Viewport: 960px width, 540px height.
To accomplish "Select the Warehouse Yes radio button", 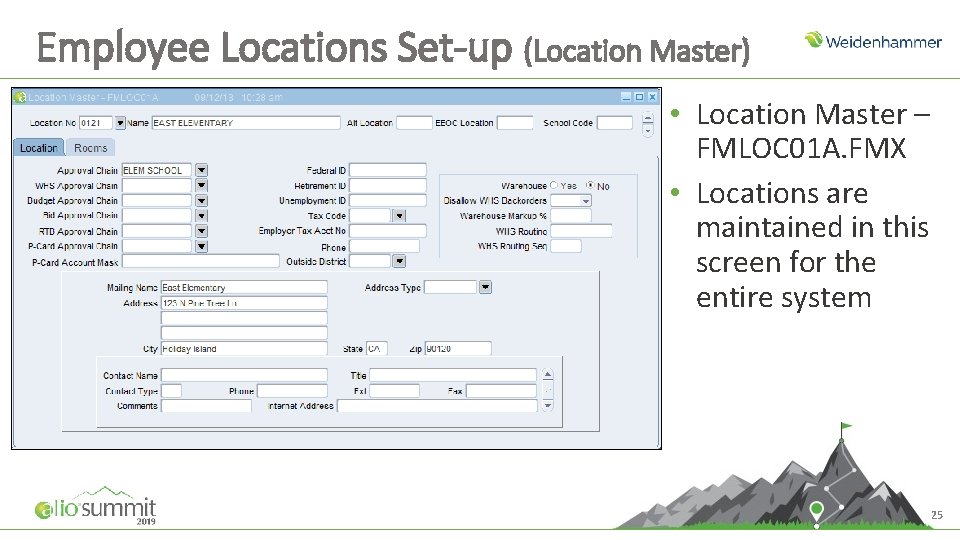I will pos(553,185).
